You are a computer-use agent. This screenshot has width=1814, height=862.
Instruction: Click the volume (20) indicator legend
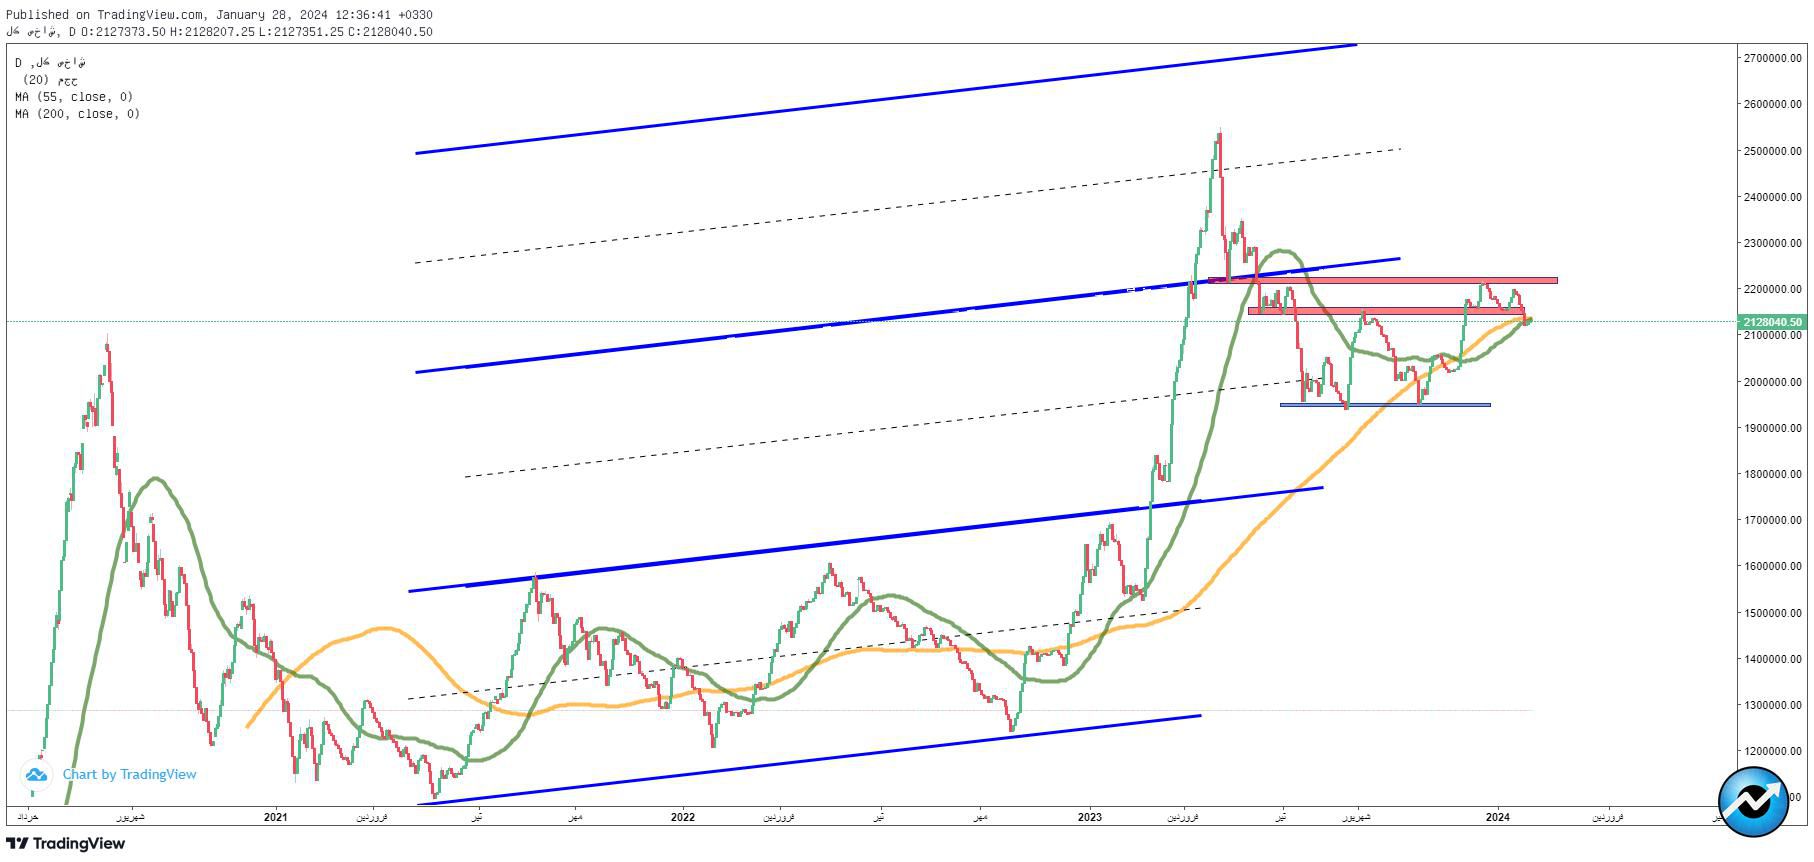tap(50, 80)
